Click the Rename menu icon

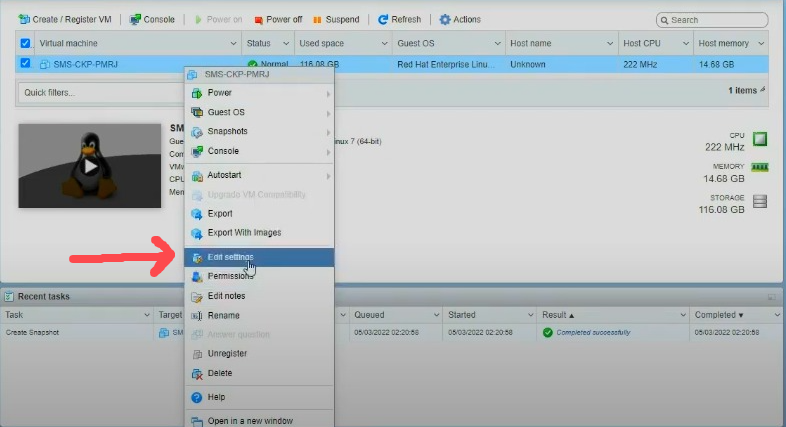(197, 316)
